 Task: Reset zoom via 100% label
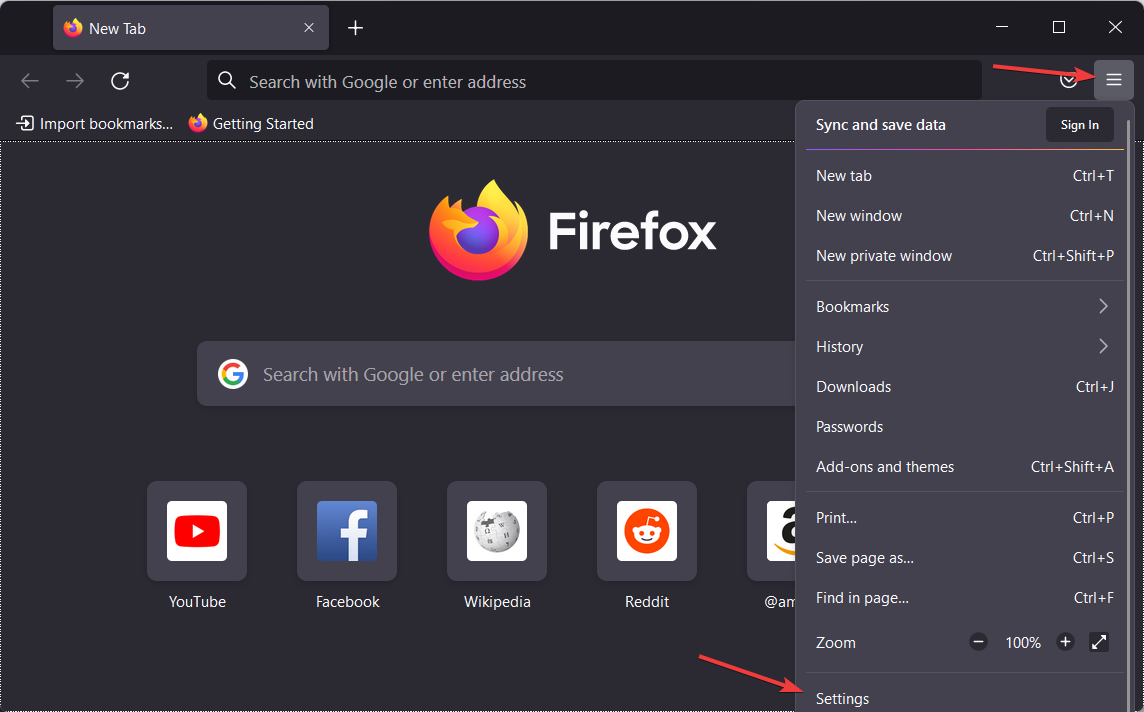[x=1023, y=643]
